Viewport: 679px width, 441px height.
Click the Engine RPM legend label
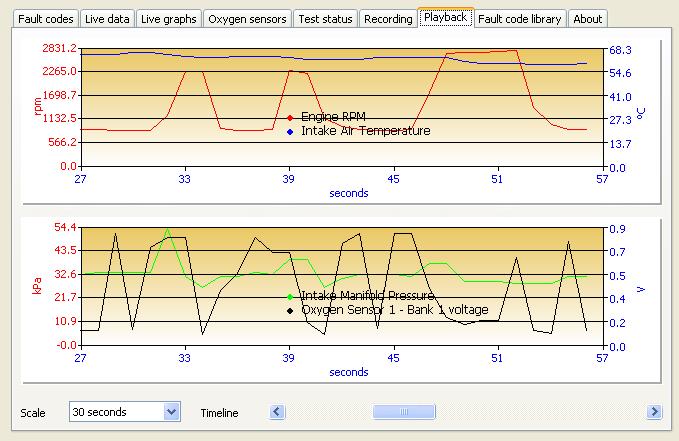(x=333, y=117)
